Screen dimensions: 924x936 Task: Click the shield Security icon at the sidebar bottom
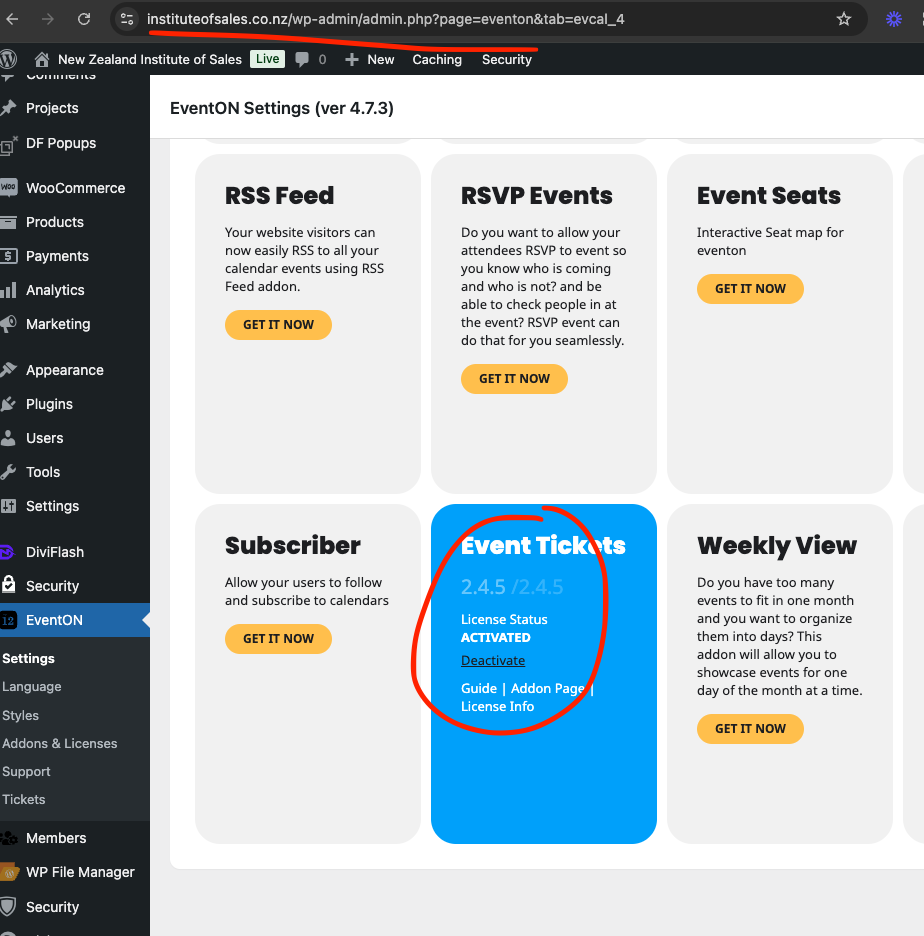click(8, 906)
